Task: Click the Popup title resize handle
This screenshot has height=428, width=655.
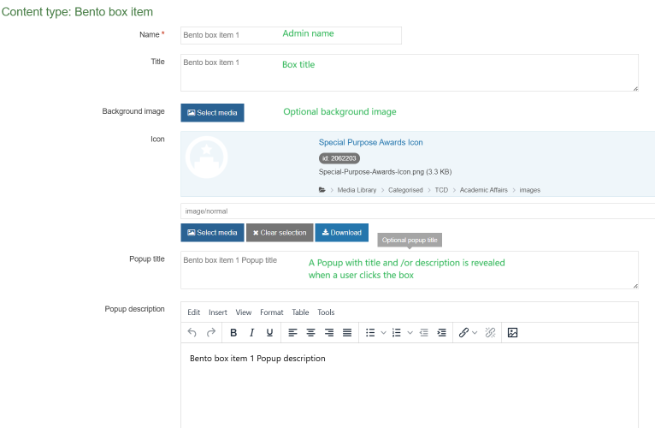Action: click(x=635, y=286)
